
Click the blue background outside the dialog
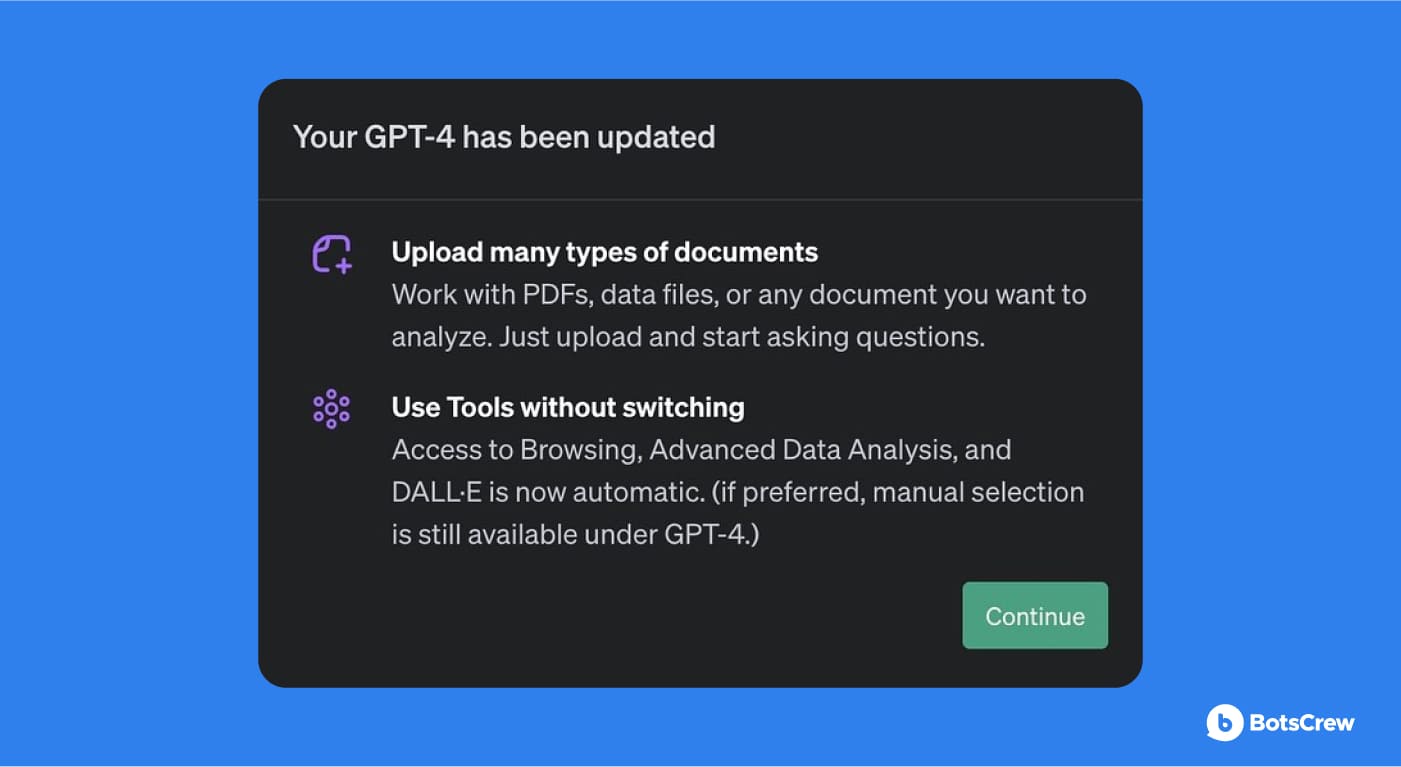pyautogui.click(x=130, y=400)
